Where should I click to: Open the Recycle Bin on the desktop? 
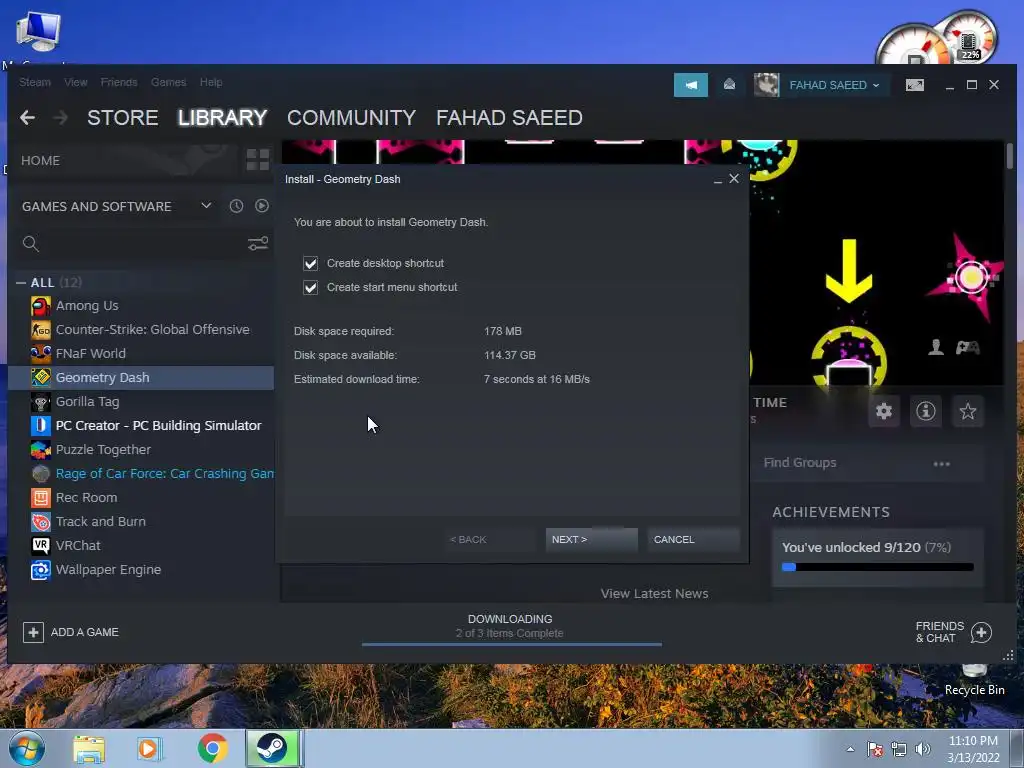pos(974,679)
